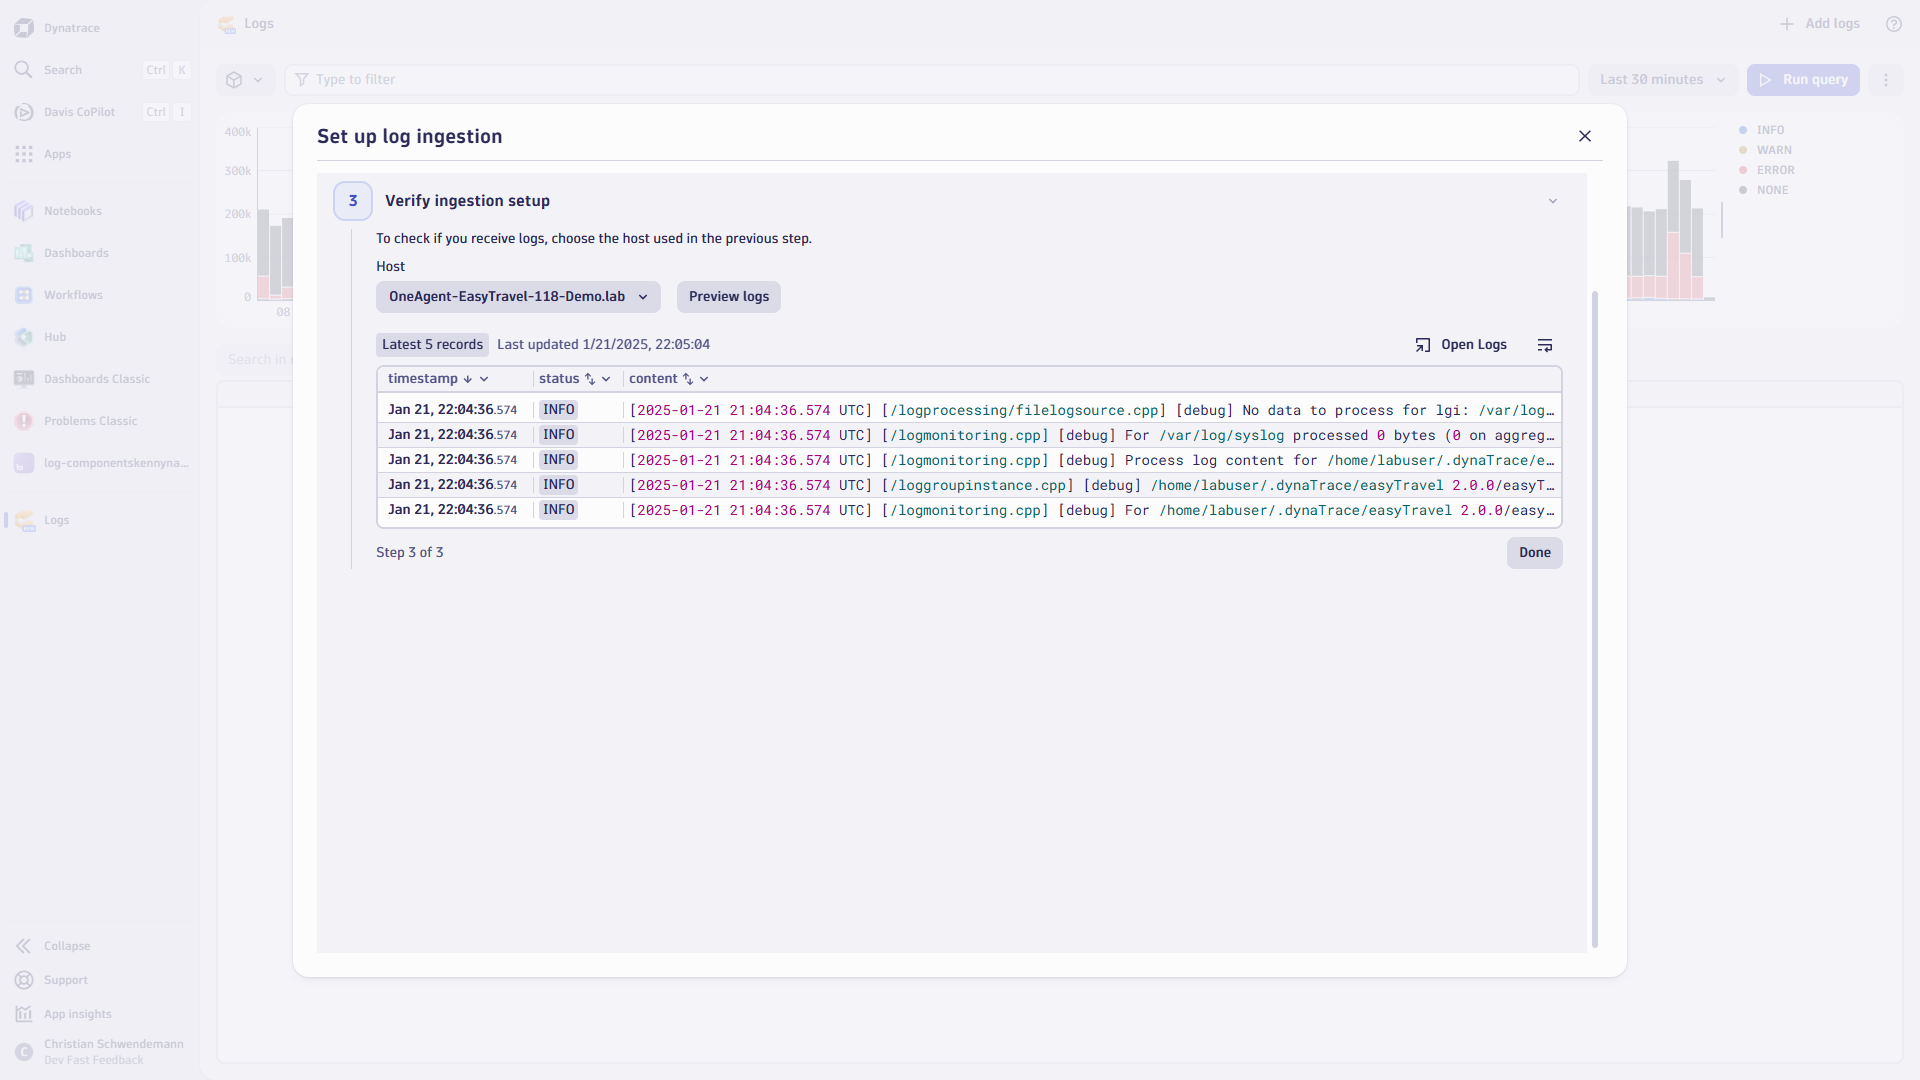Click the Dynatrace logo icon
1920x1080 pixels.
click(x=24, y=28)
